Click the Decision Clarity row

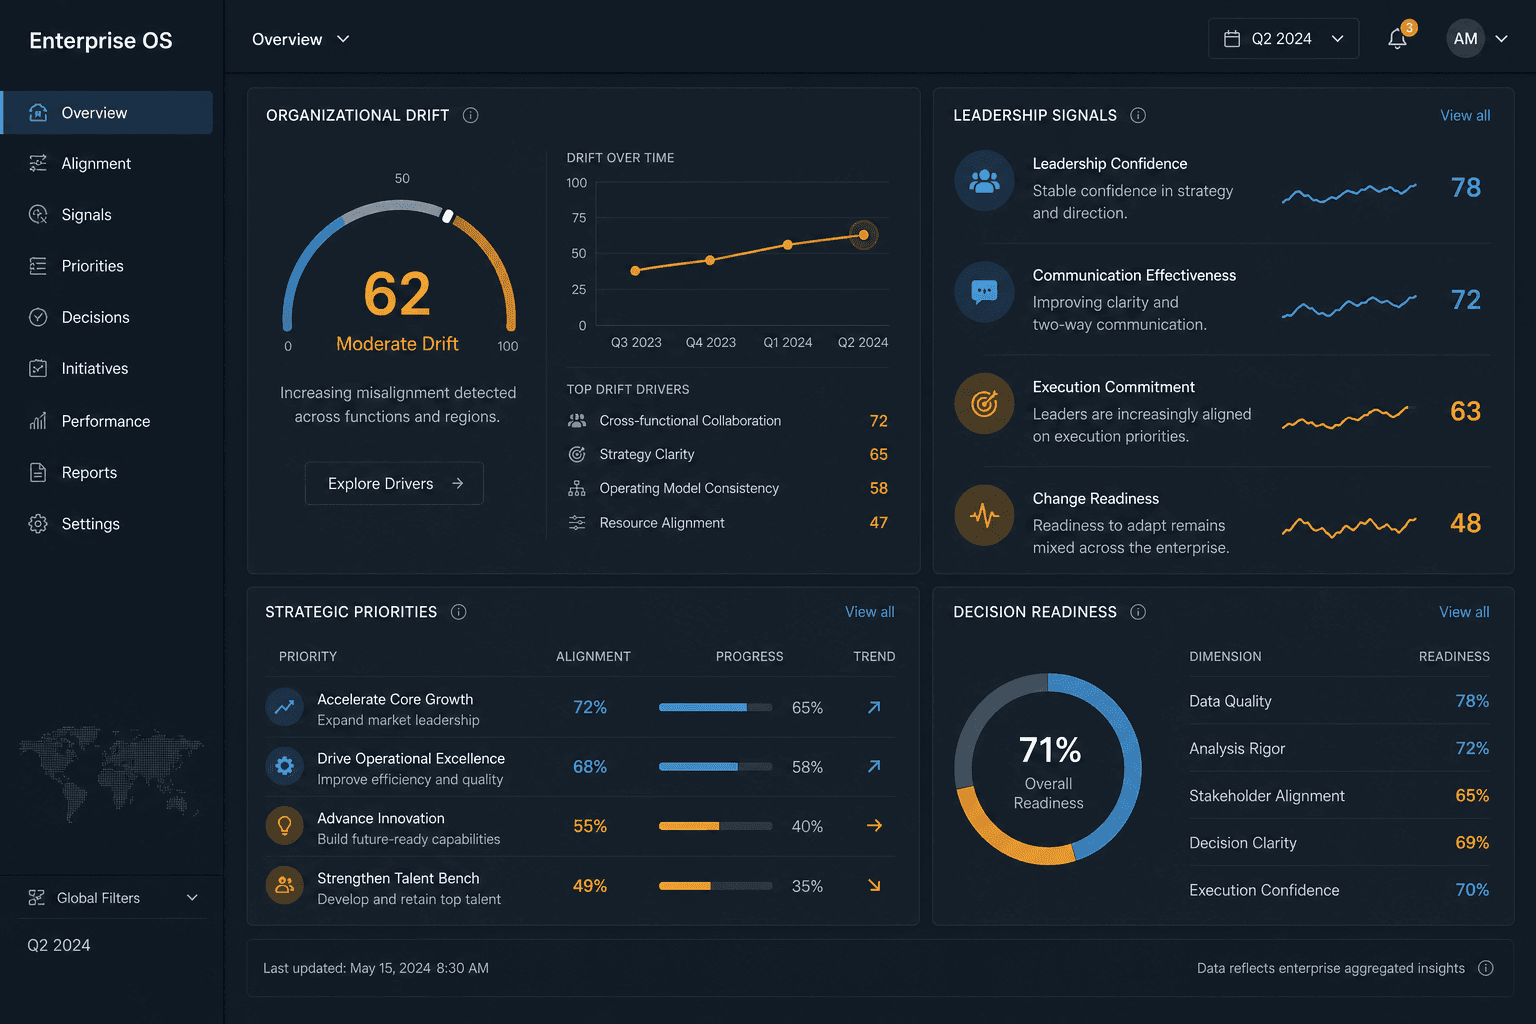point(1339,843)
